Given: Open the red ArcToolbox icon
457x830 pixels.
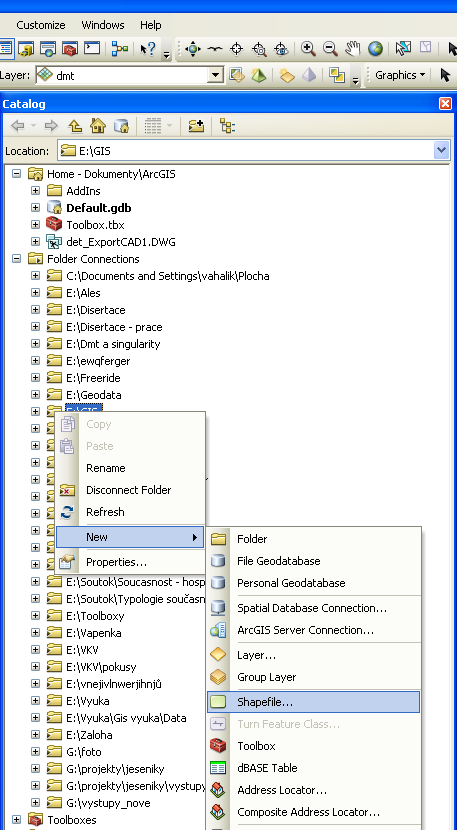Looking at the screenshot, I should pos(70,49).
